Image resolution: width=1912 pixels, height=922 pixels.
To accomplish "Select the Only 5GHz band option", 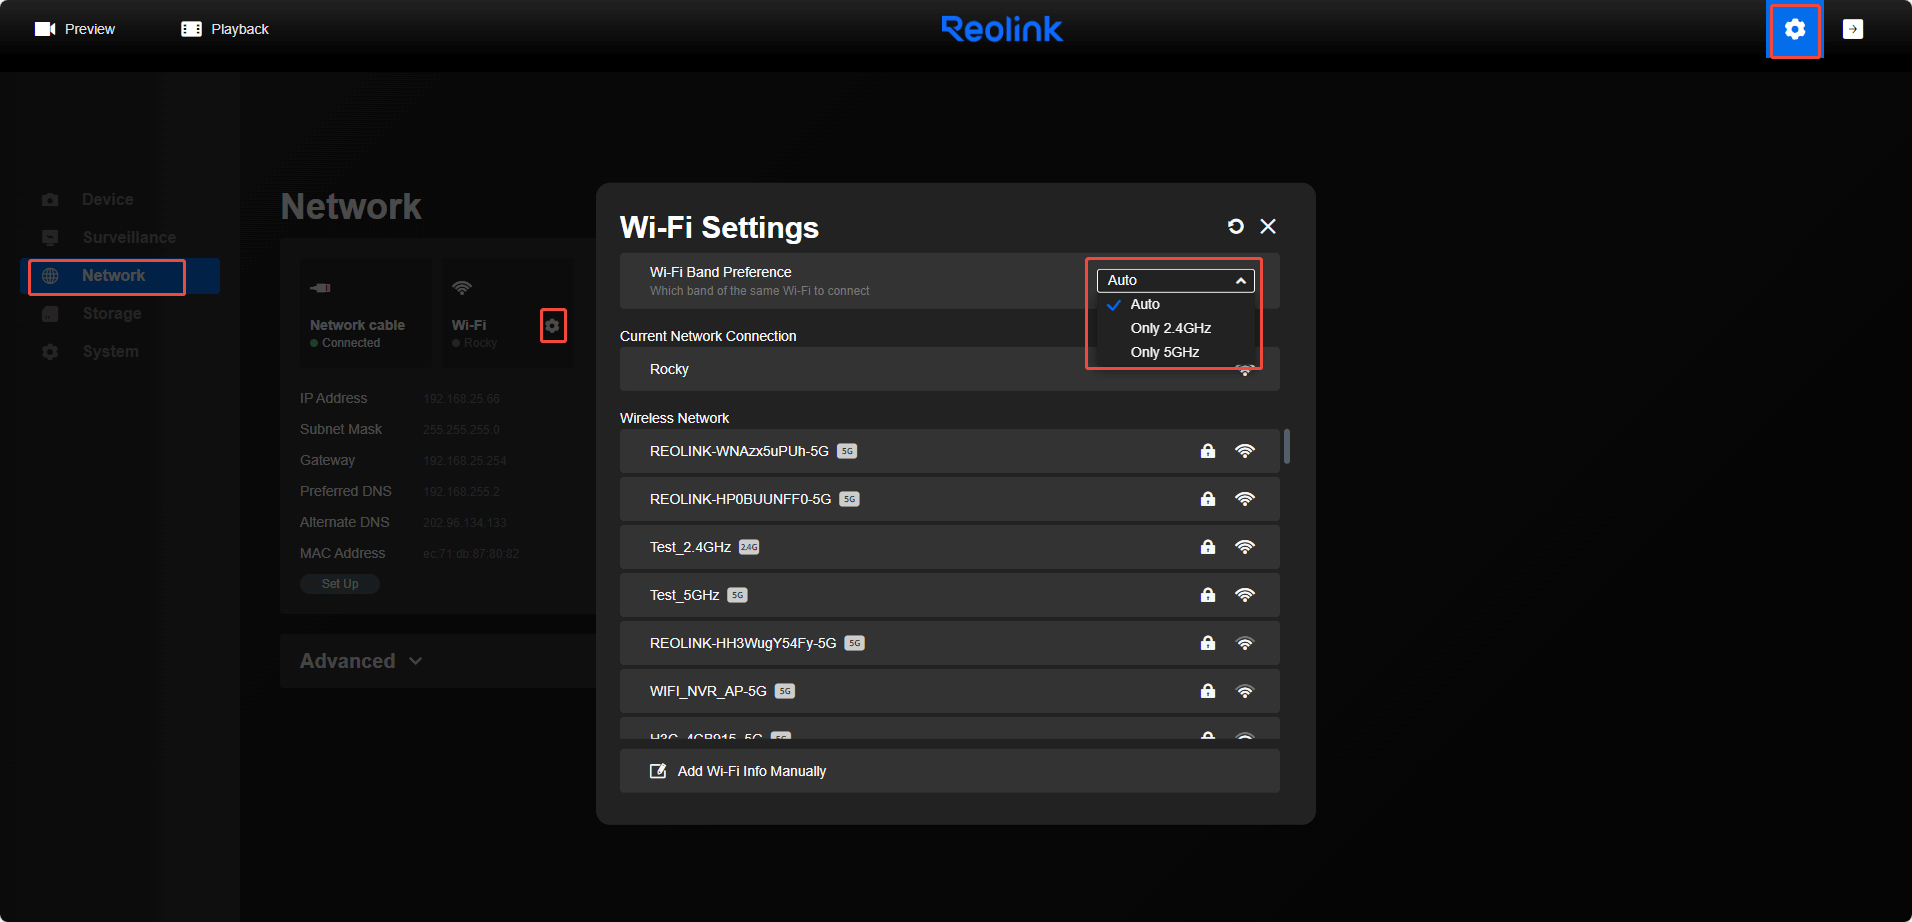I will 1164,352.
